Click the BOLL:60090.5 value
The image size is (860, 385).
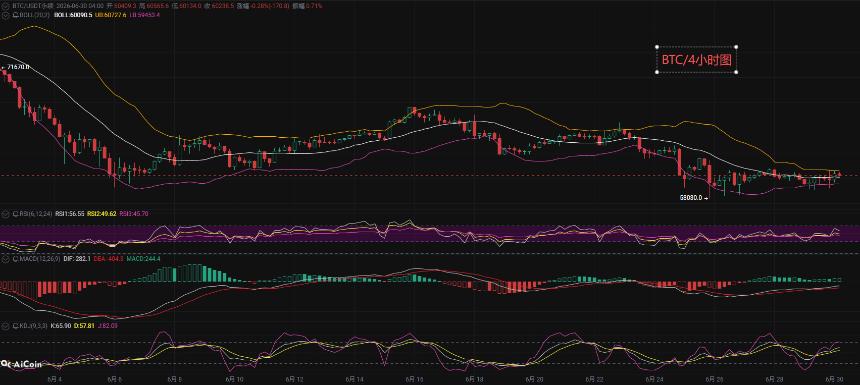(73, 15)
